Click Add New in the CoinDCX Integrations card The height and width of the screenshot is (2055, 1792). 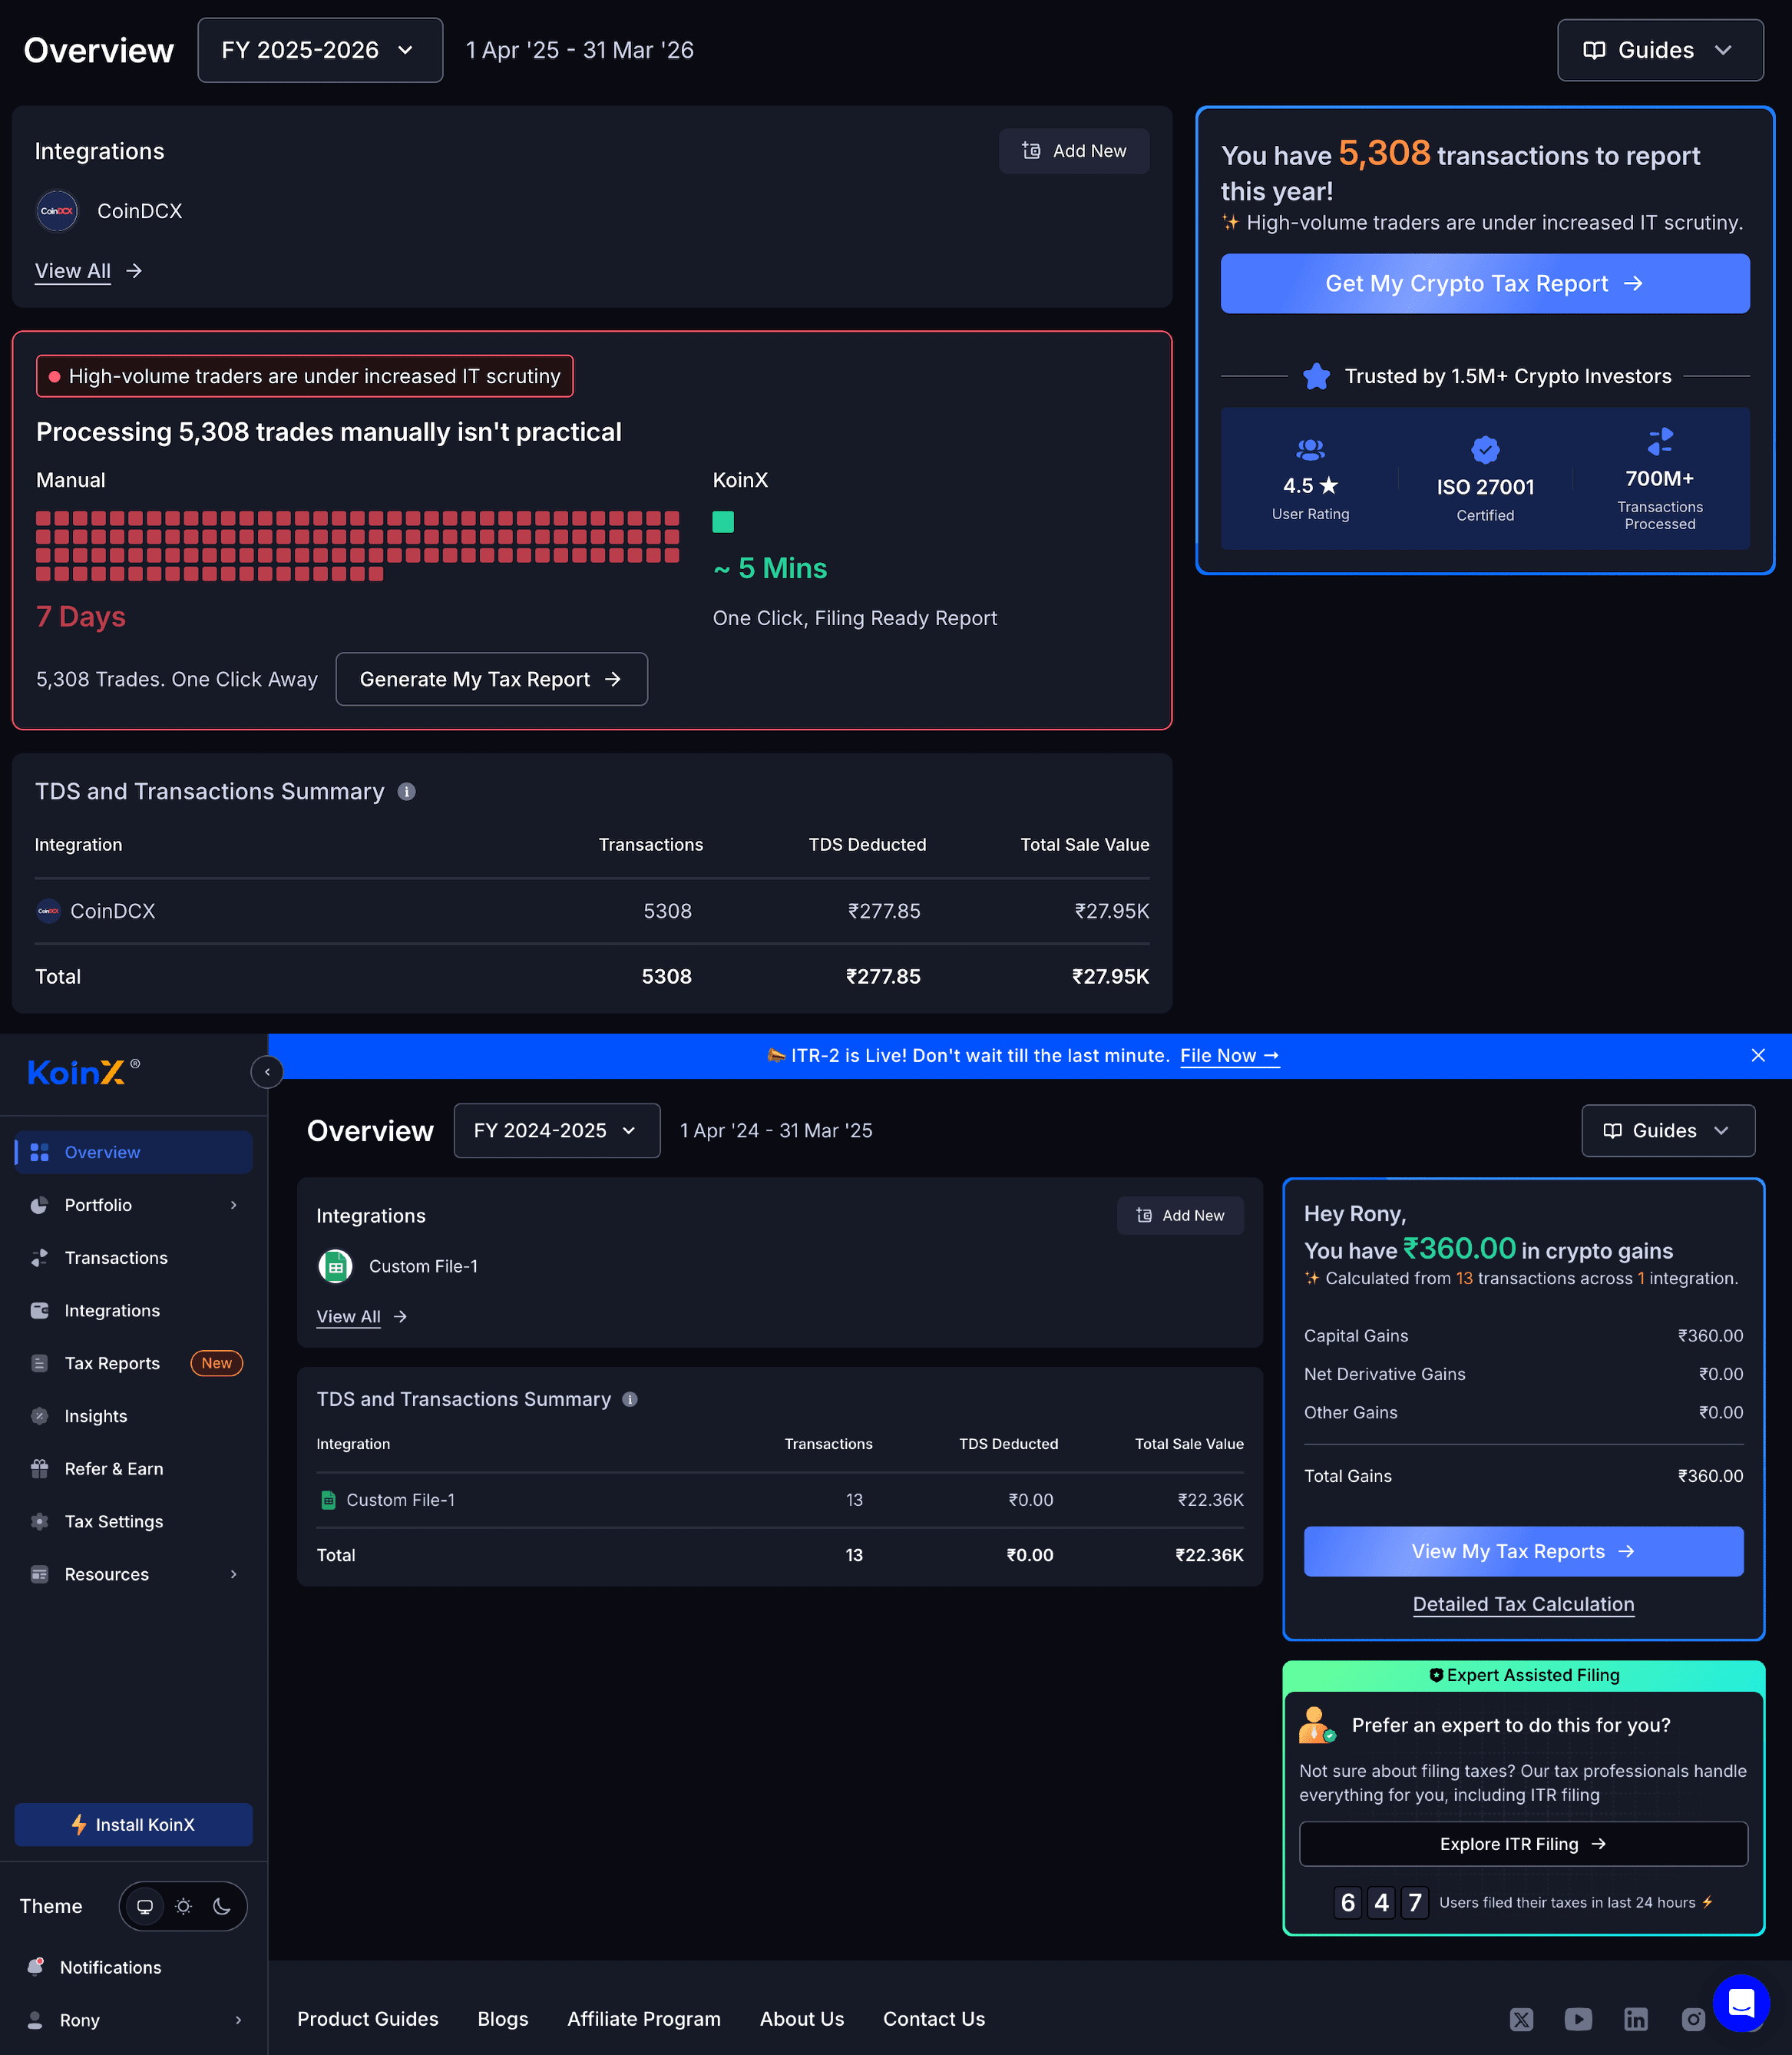click(x=1074, y=151)
